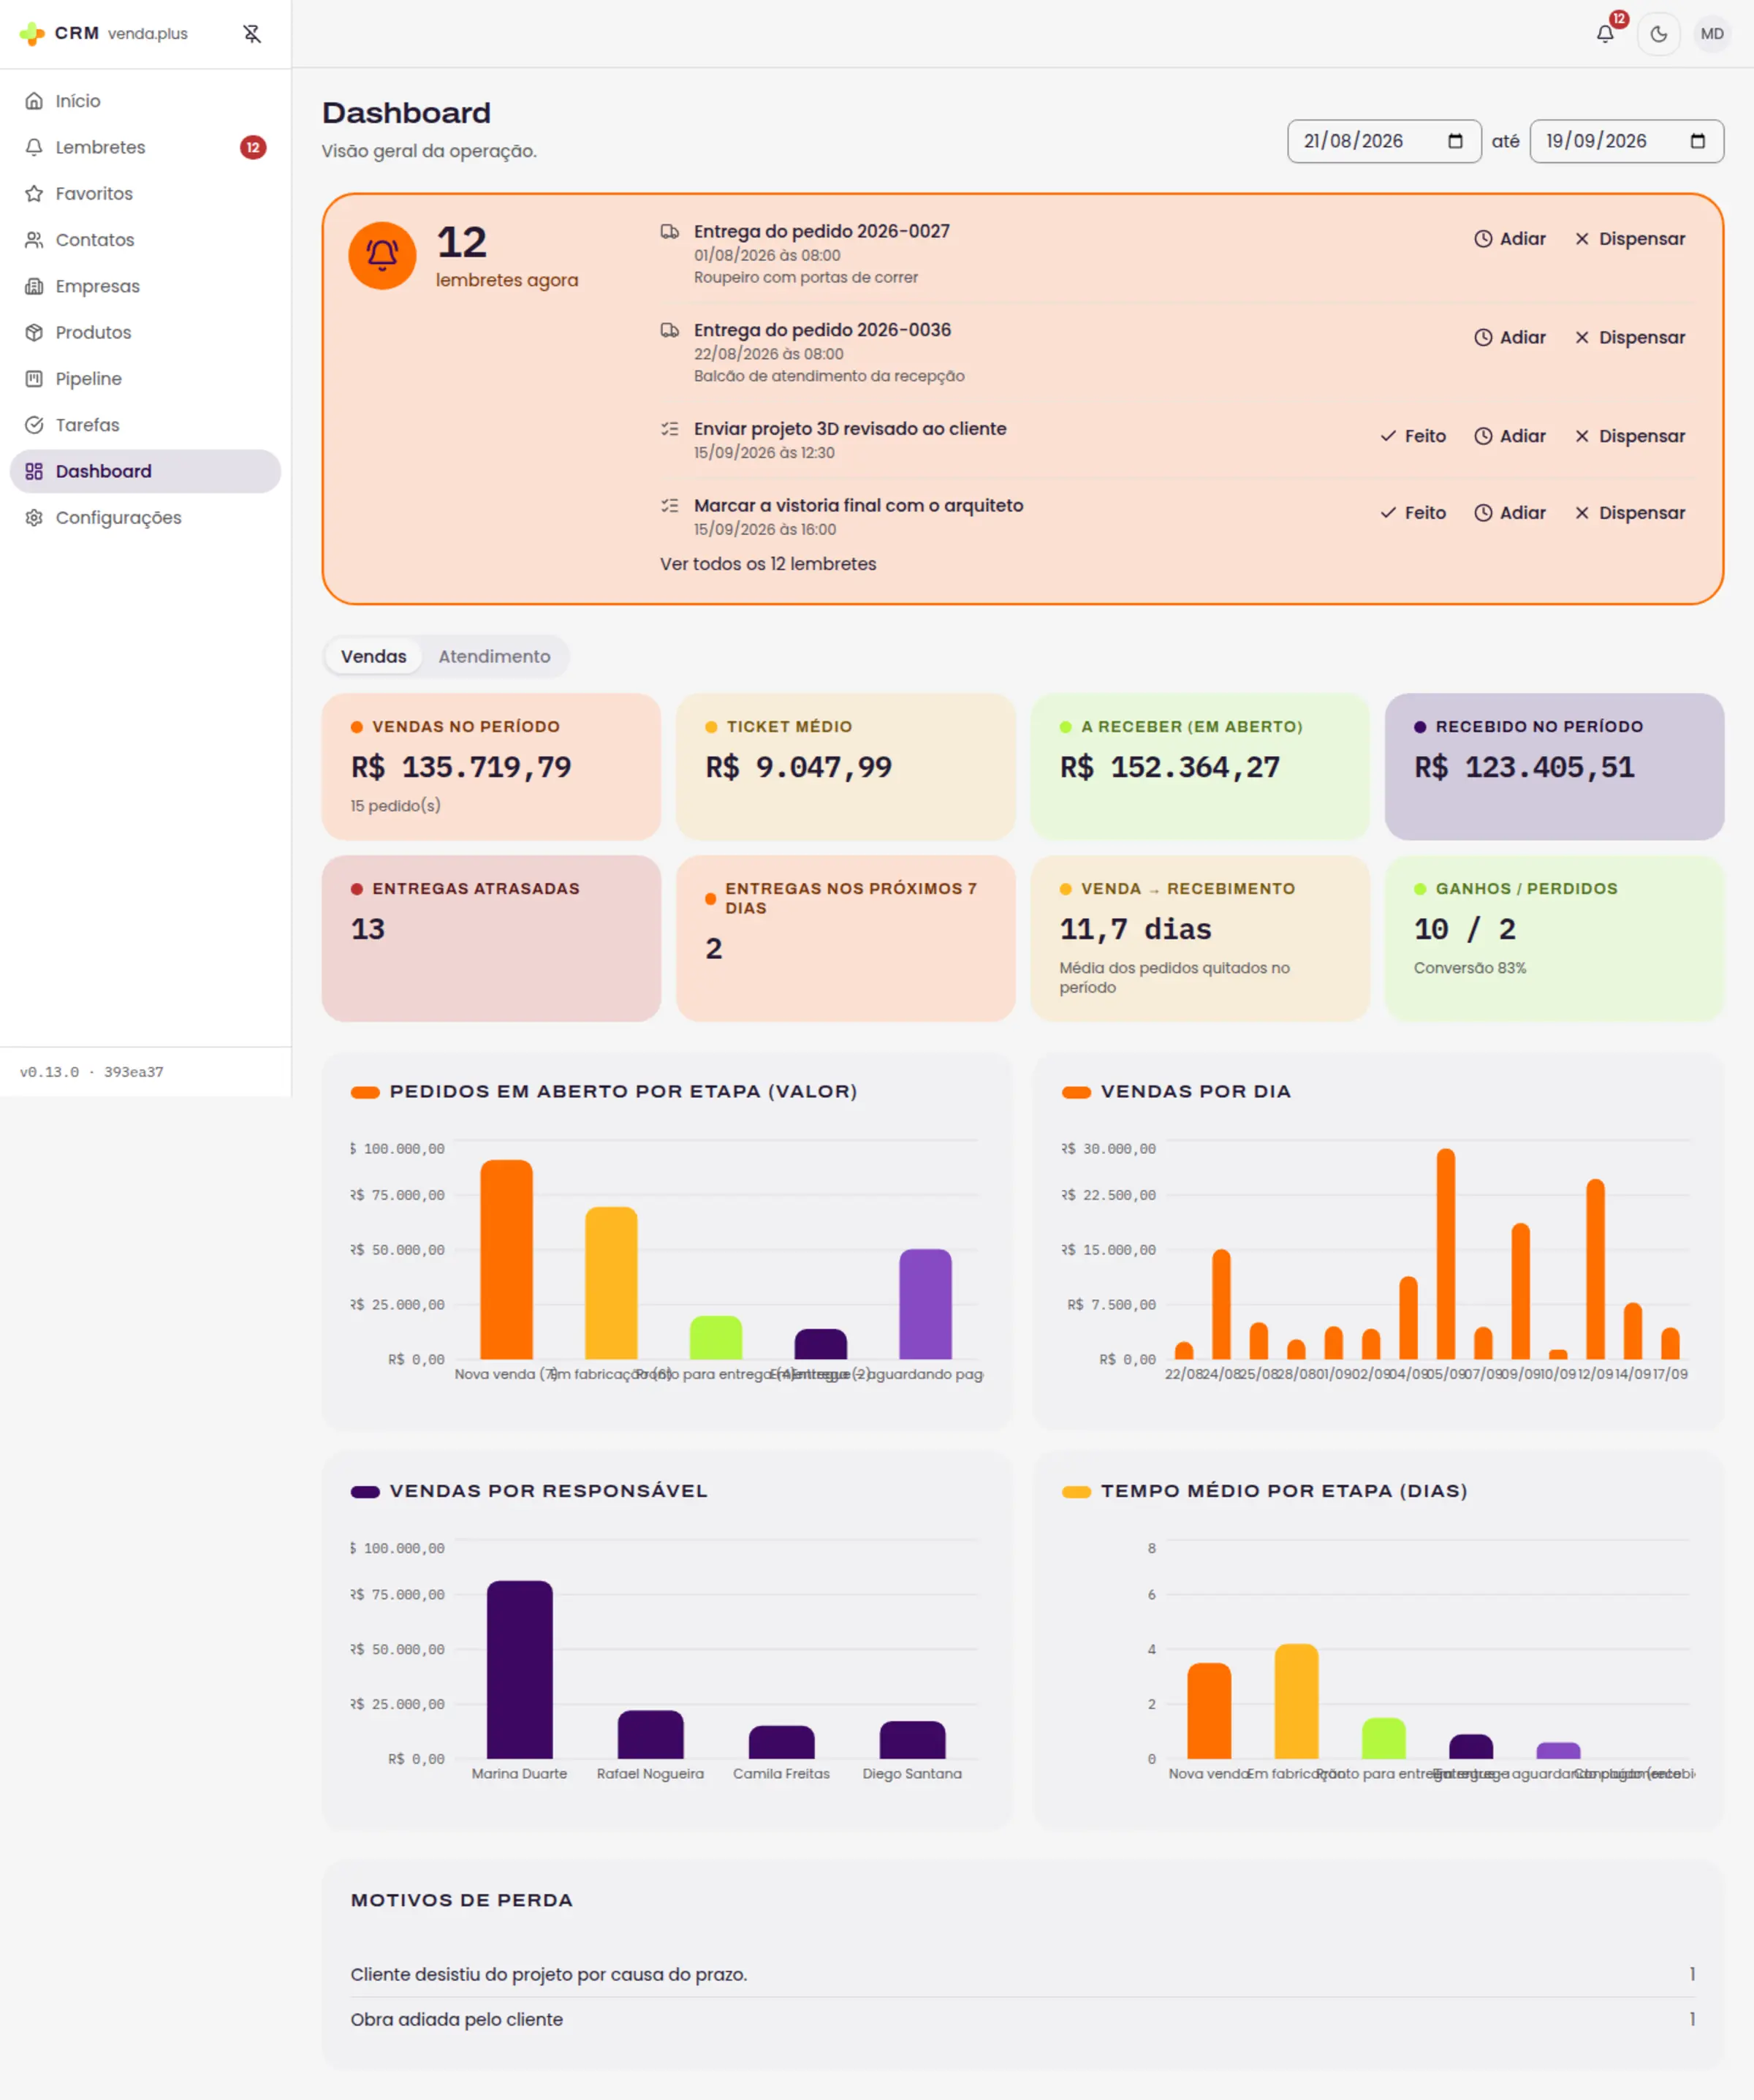Open Tarefas in the sidebar
1754x2100 pixels.
point(145,425)
